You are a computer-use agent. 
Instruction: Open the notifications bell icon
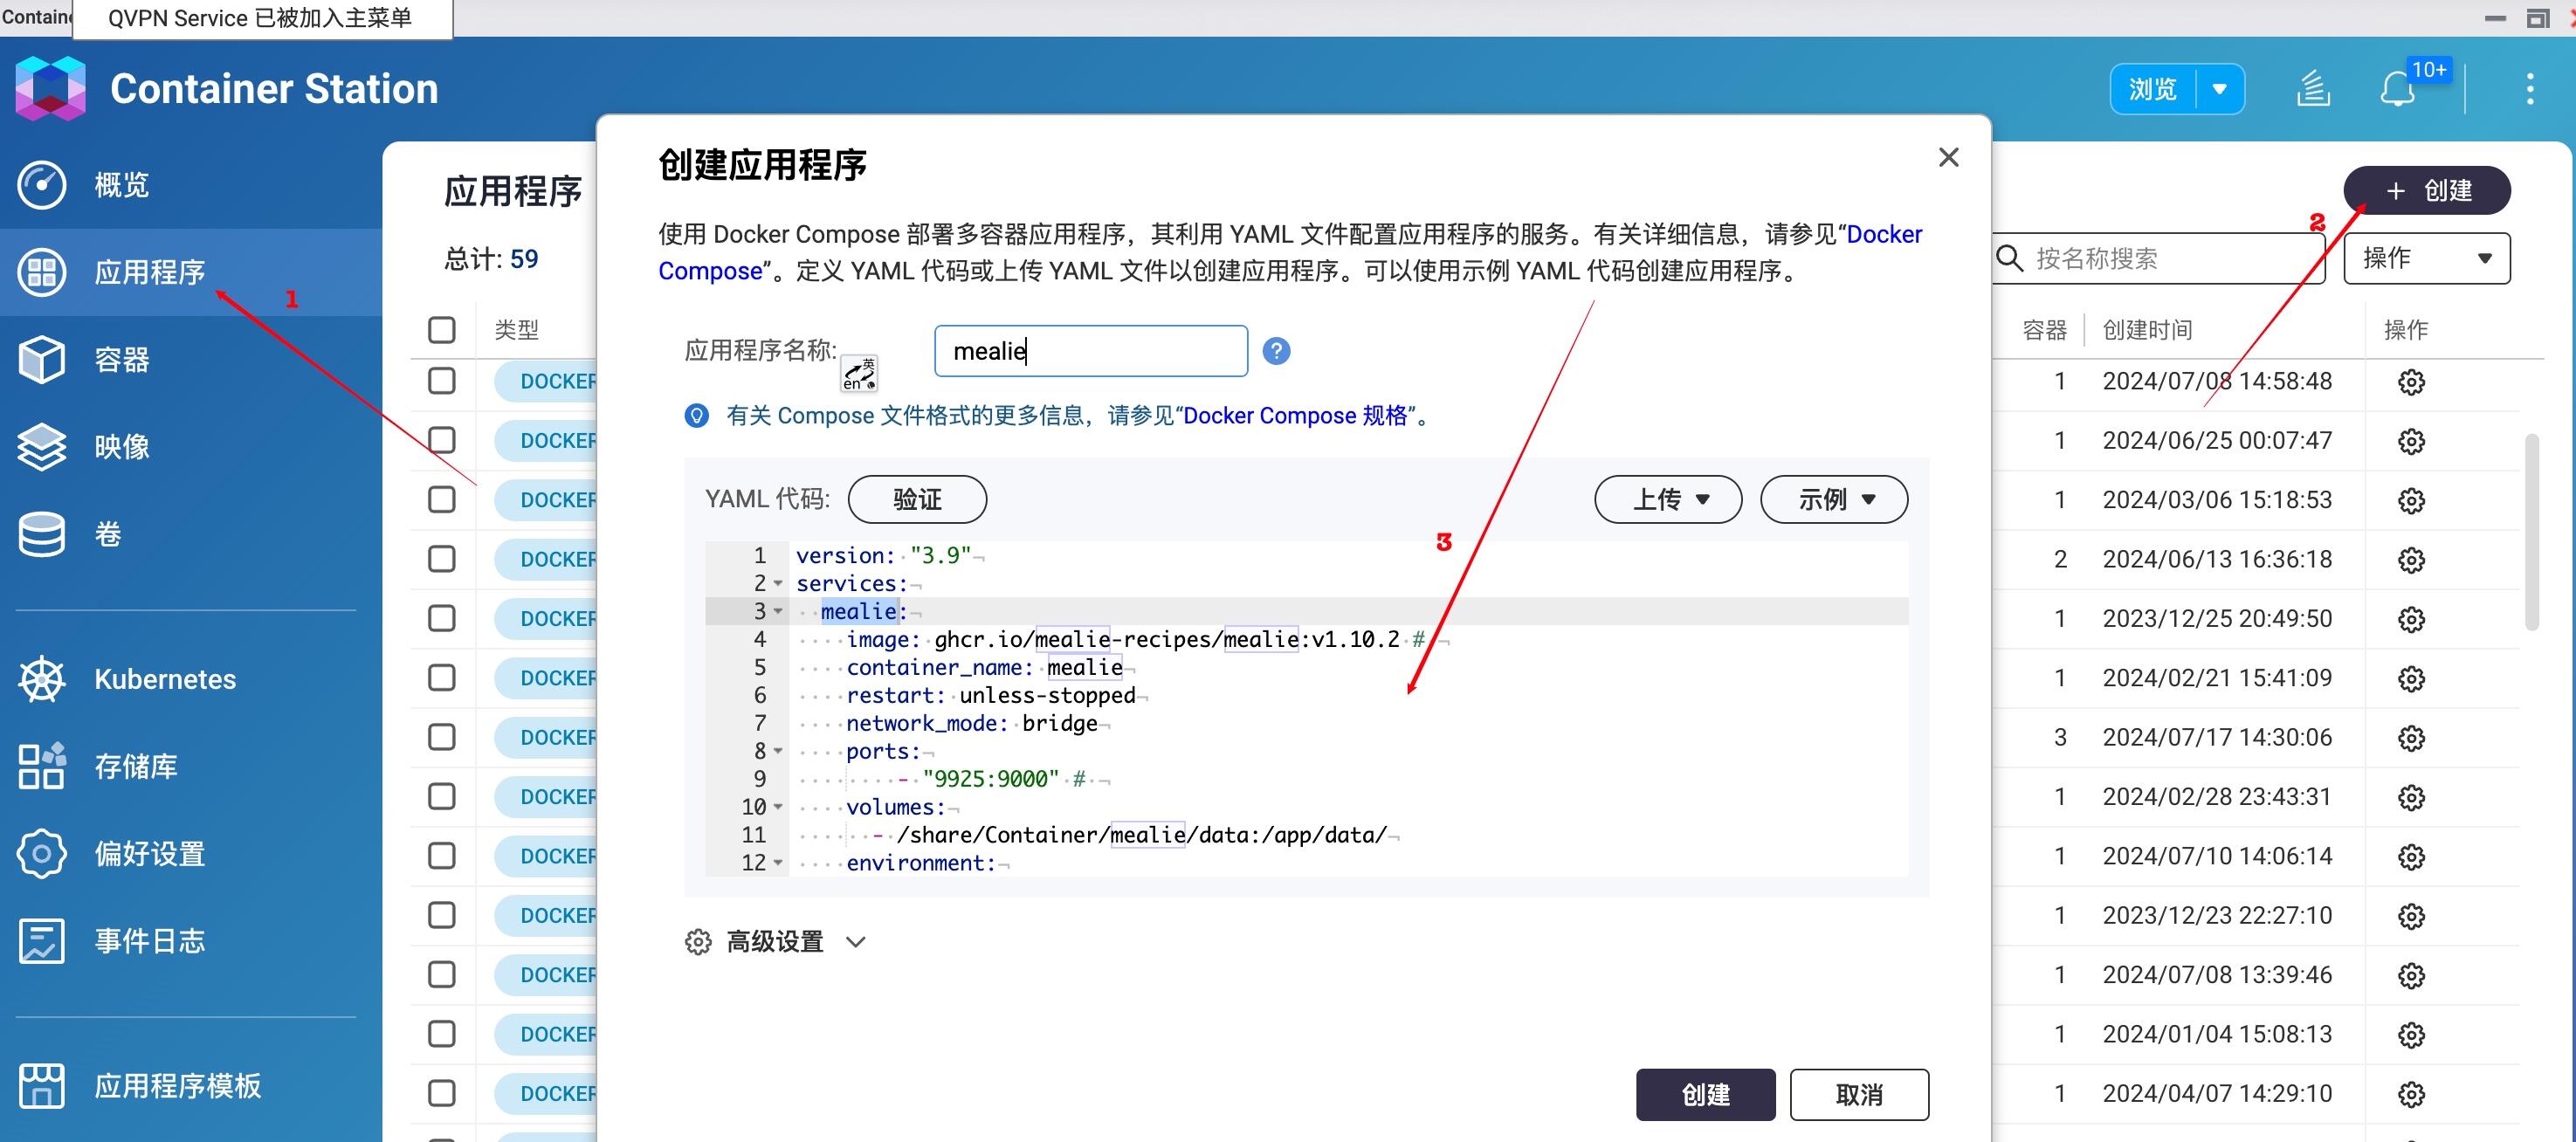[2397, 90]
